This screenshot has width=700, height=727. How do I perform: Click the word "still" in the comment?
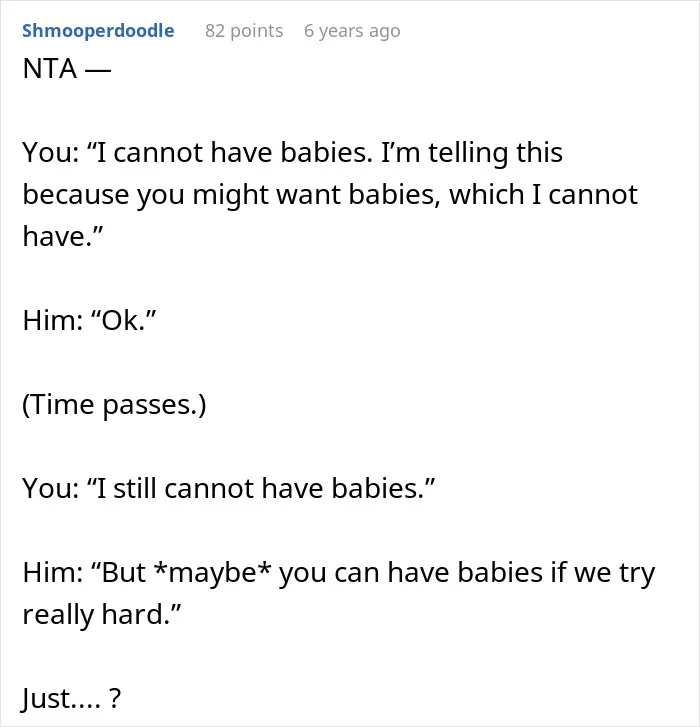click(x=135, y=488)
